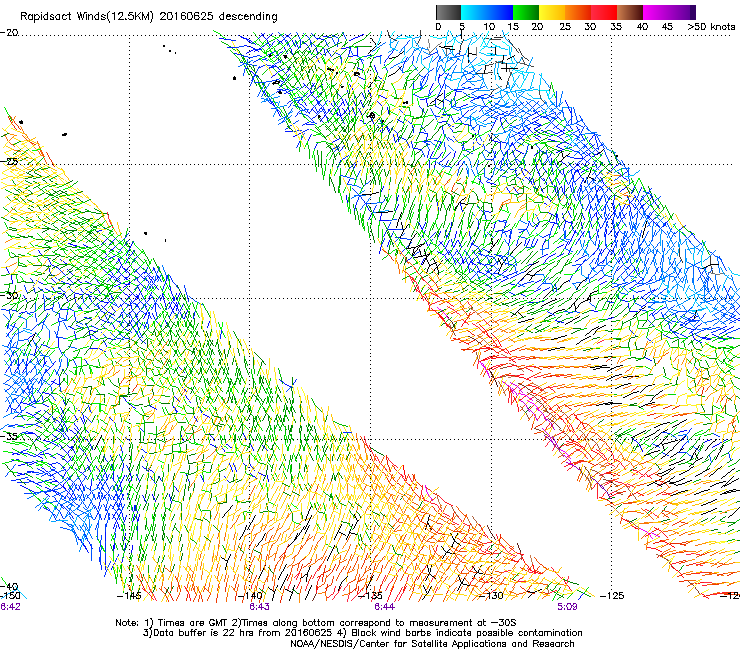
Task: Click the legend scale label '0'
Action: point(438,27)
